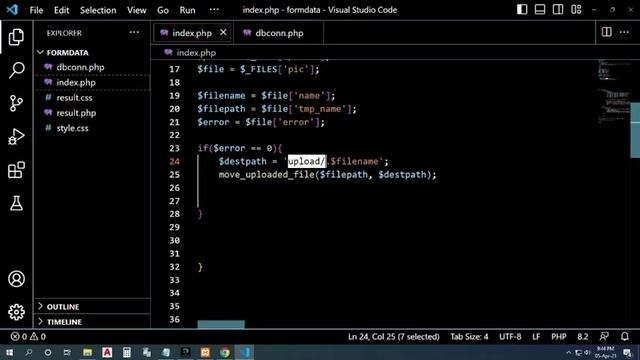This screenshot has width=640, height=360.
Task: Open Chrome from the taskbar
Action: point(225,352)
